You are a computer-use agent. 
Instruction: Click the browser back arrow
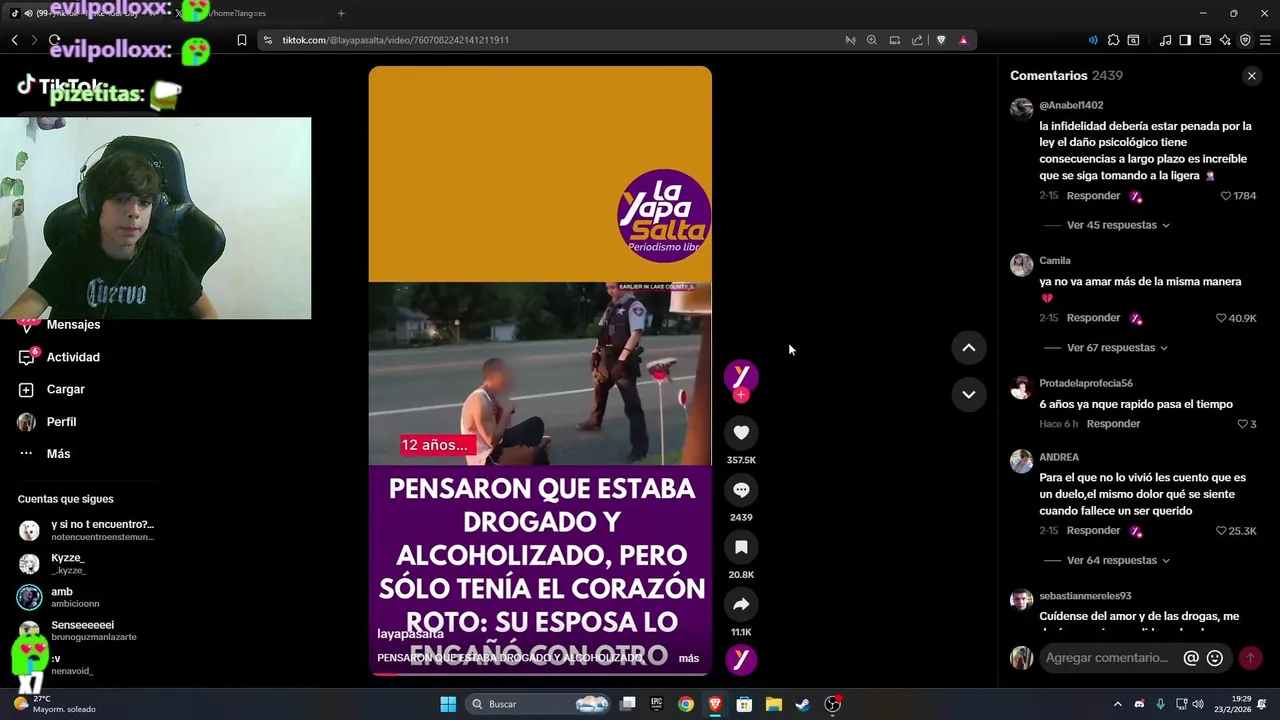(15, 40)
